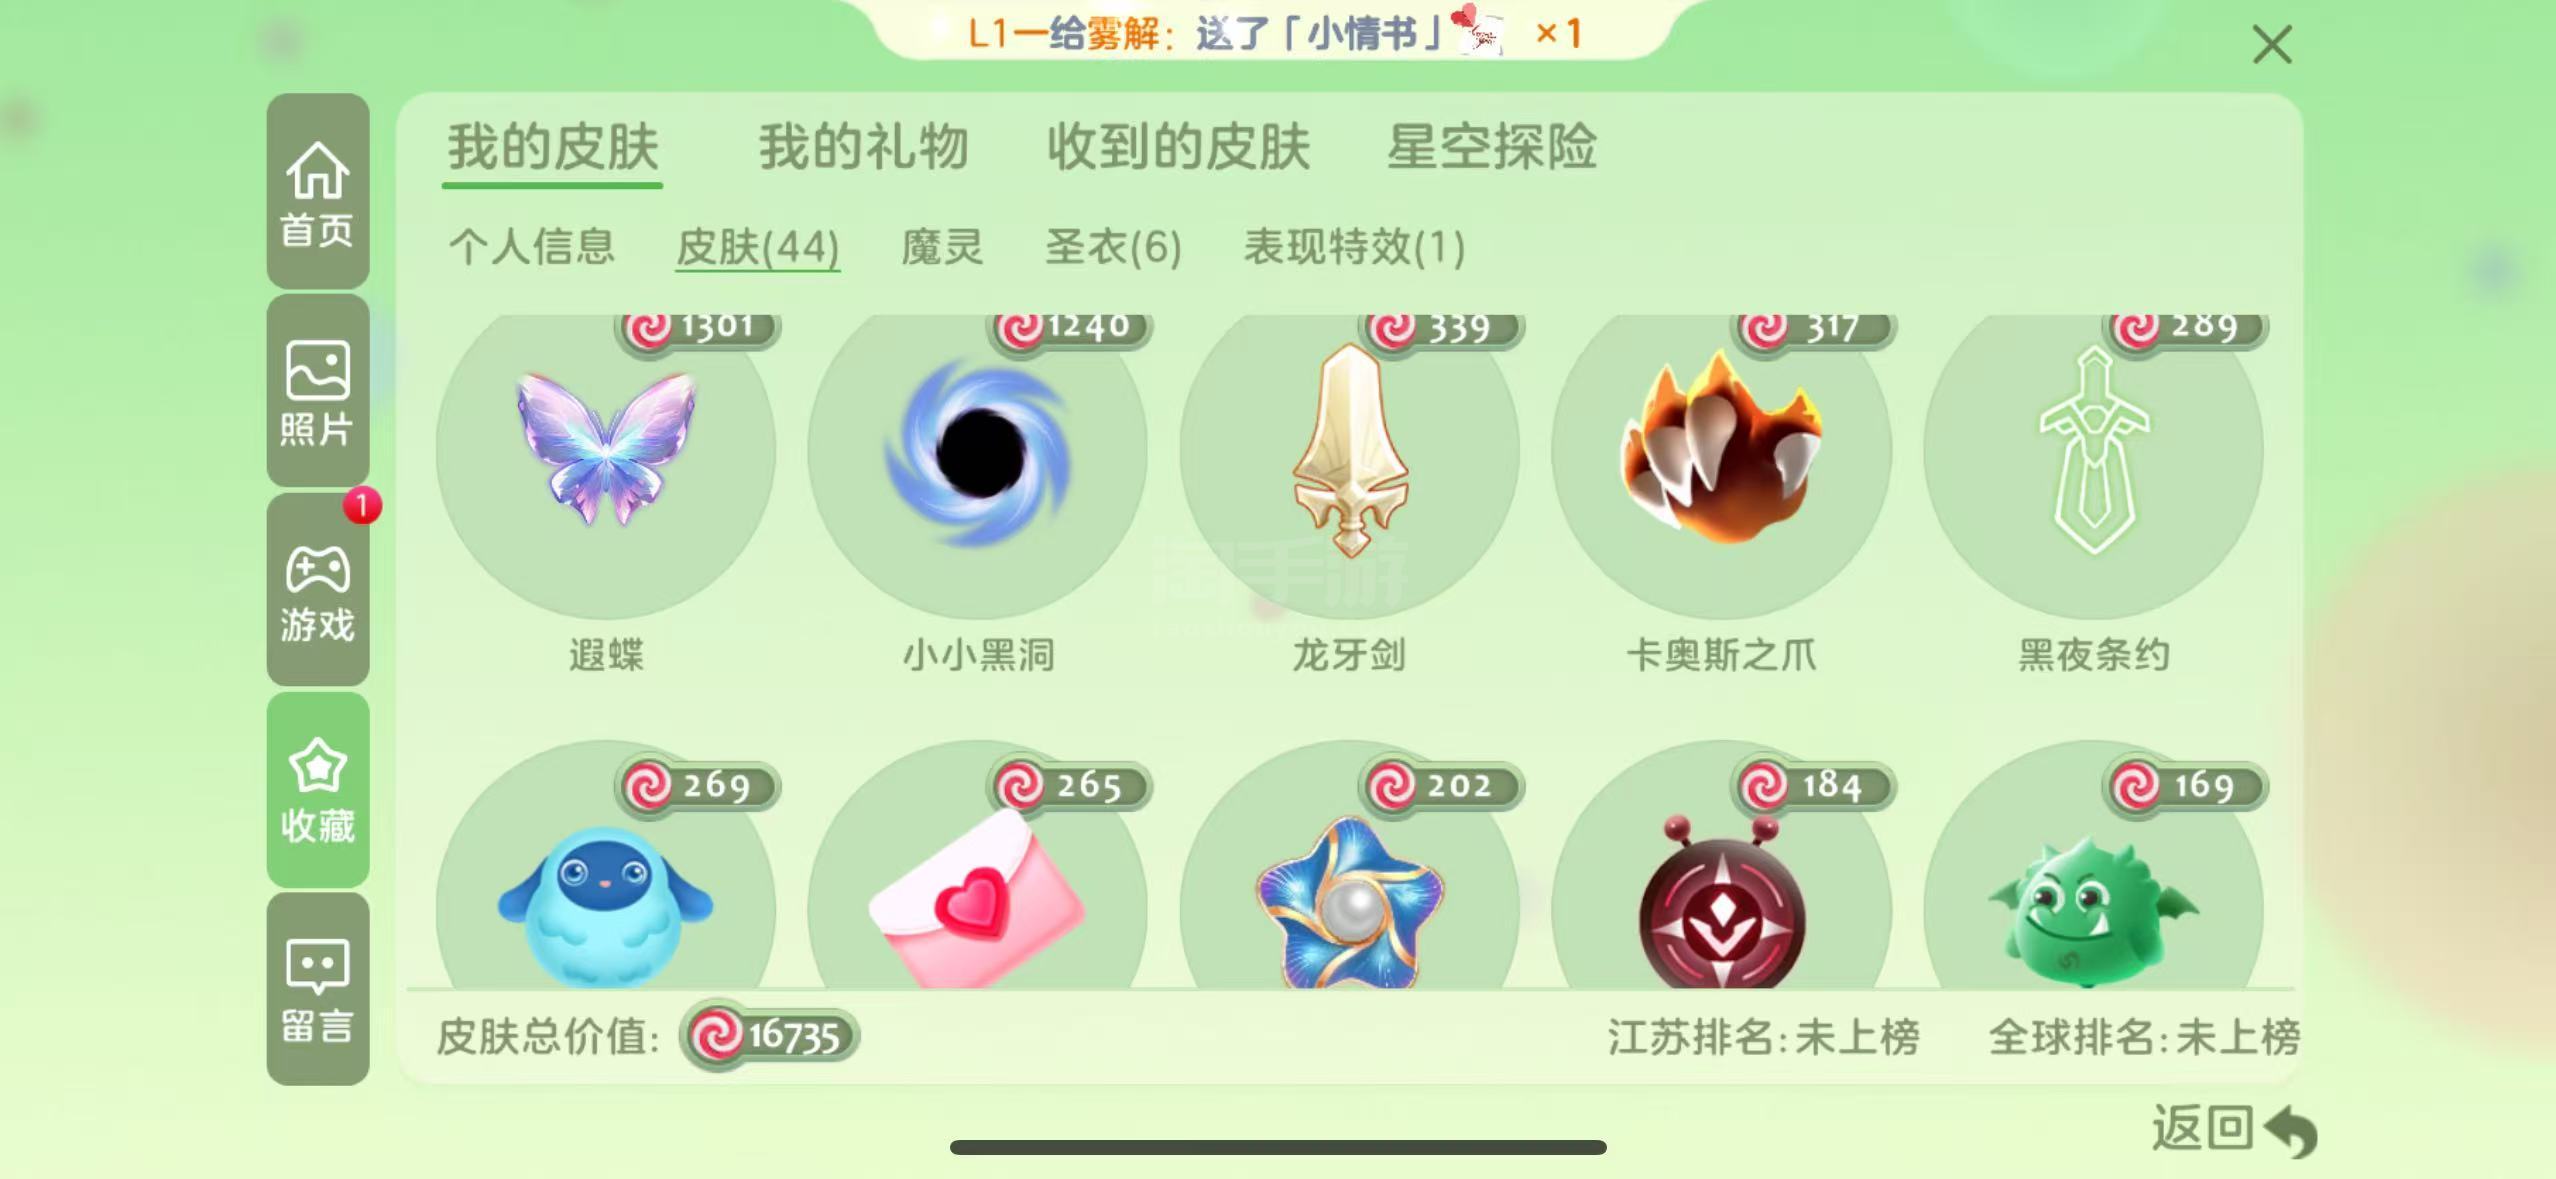
Task: Open the 游戏 games sidebar icon
Action: [318, 590]
